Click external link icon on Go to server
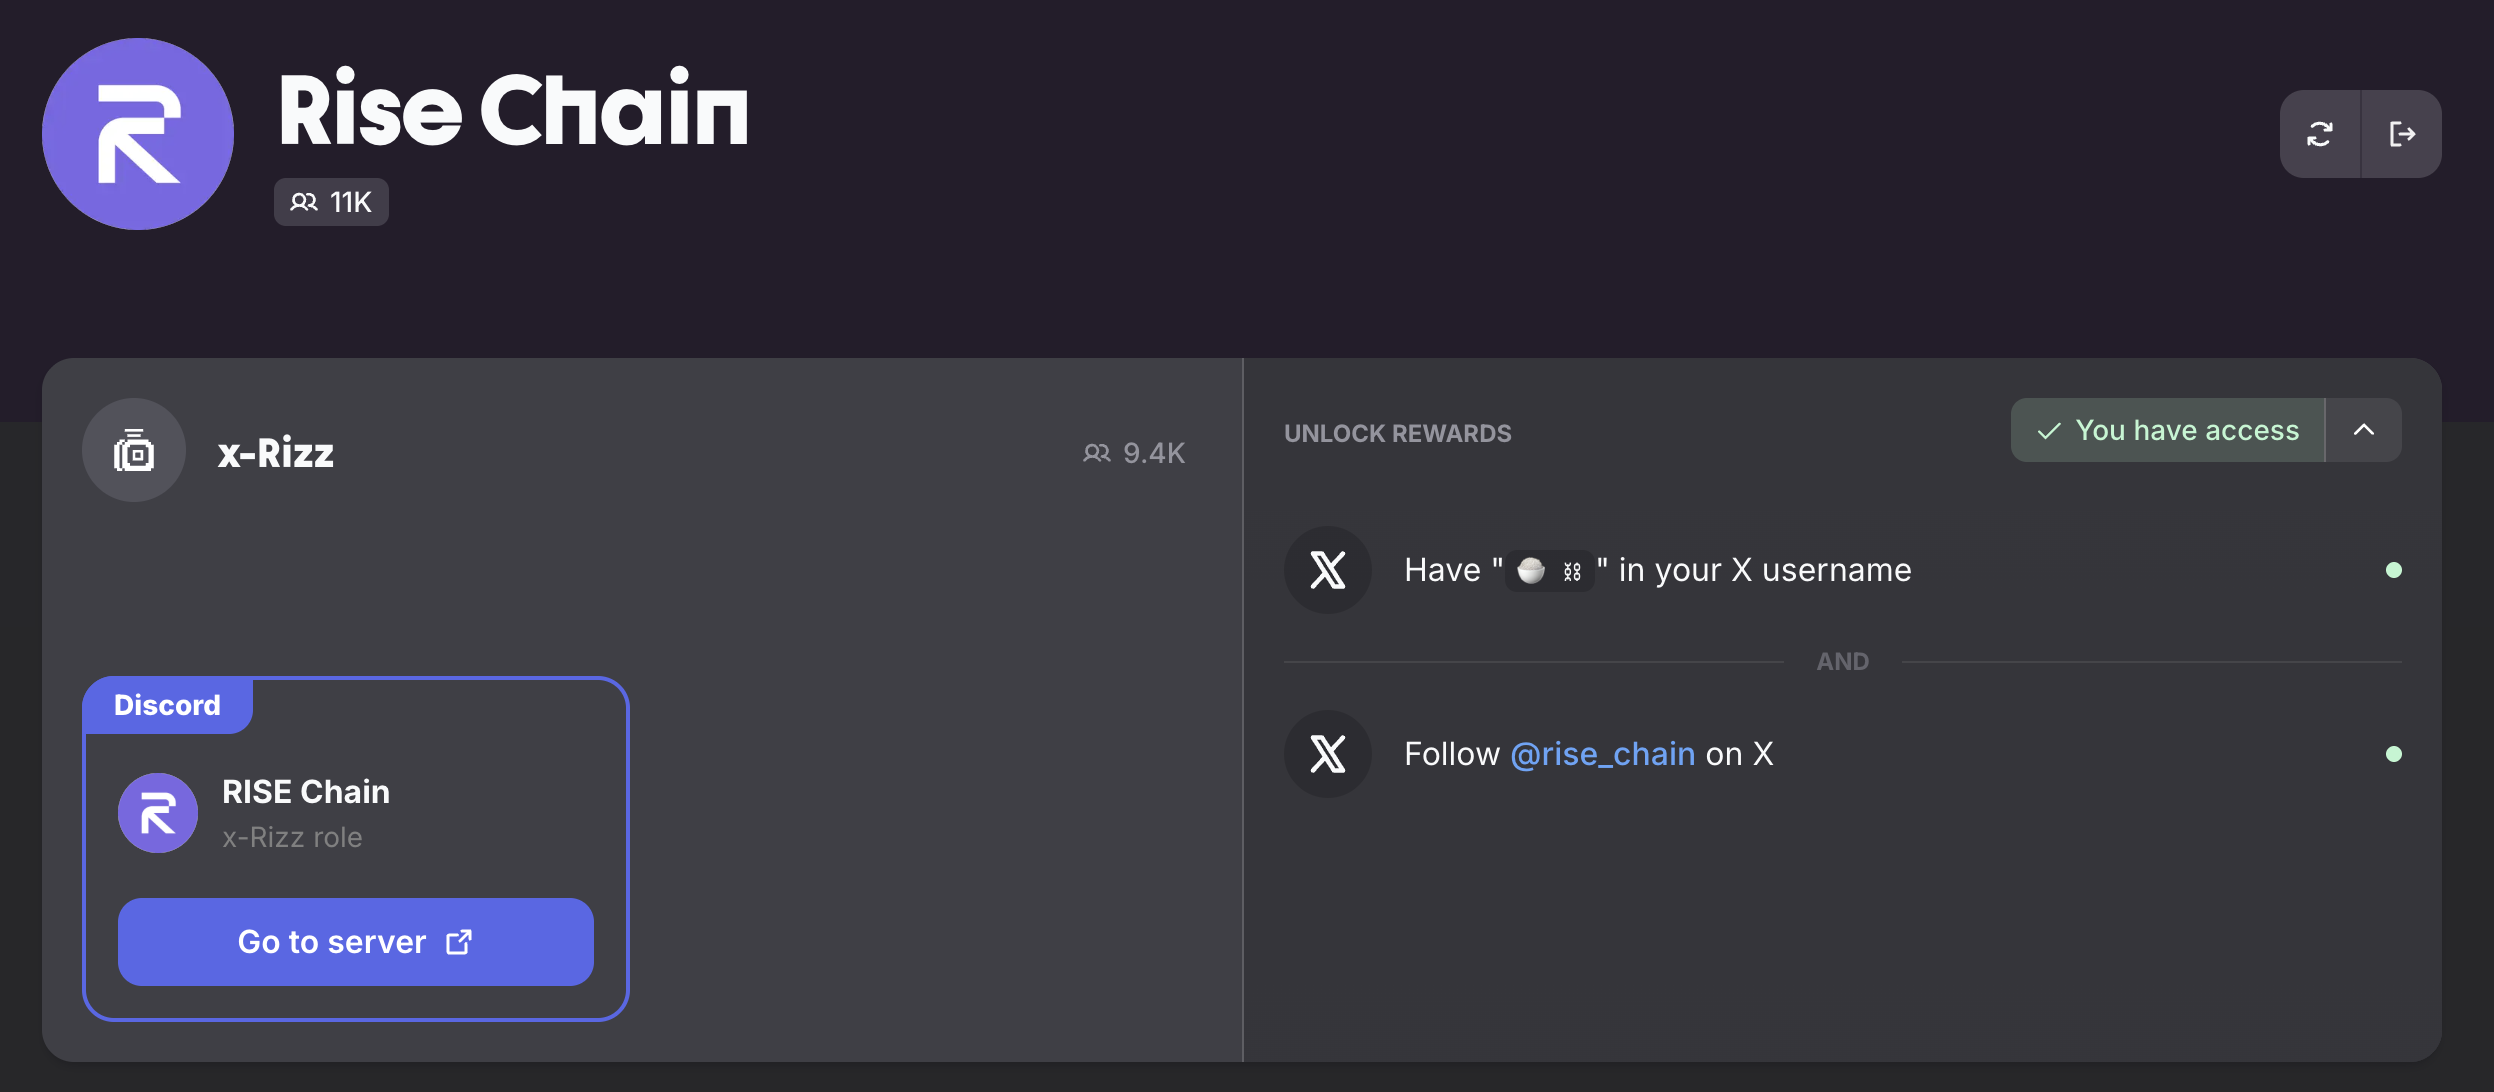The image size is (2494, 1092). point(459,942)
